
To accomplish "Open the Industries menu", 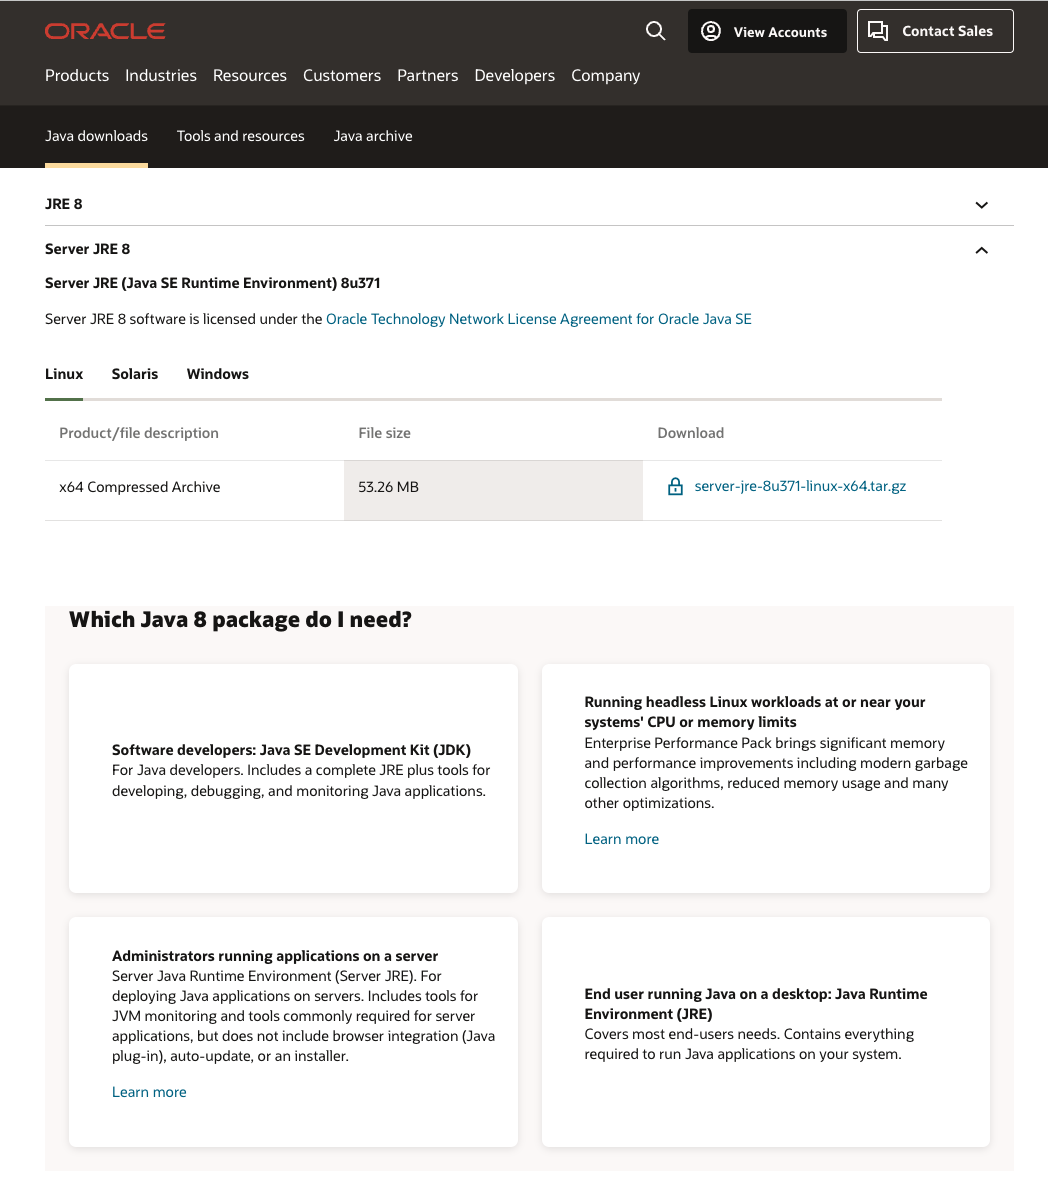I will (x=161, y=76).
